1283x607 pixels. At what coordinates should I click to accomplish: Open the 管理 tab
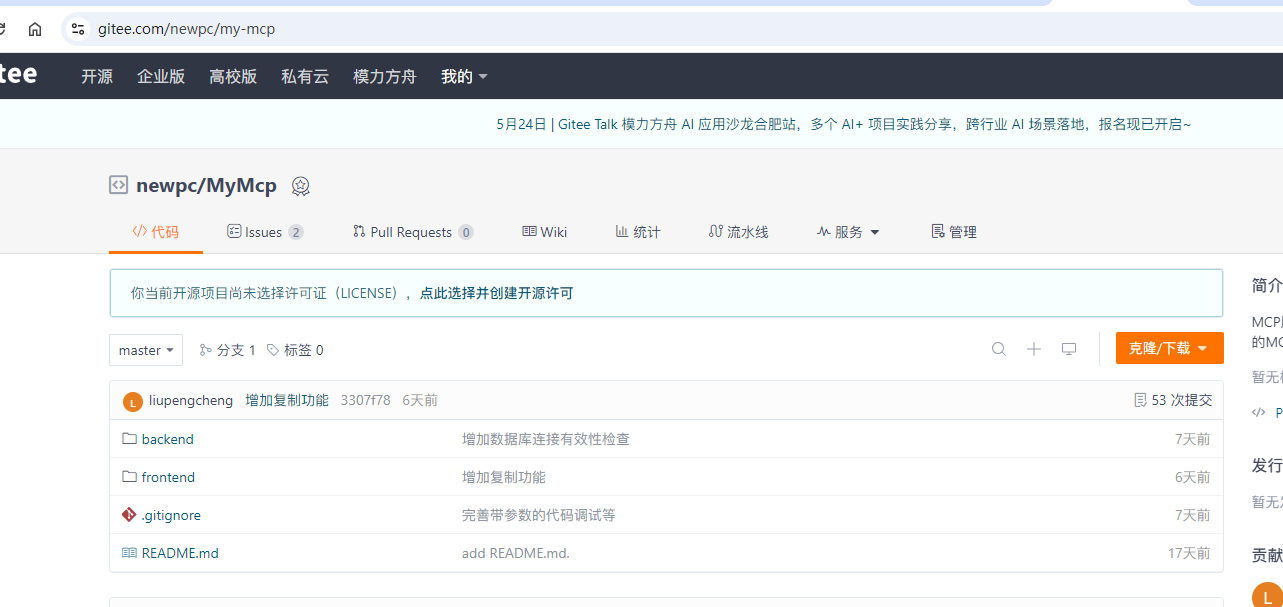[954, 232]
